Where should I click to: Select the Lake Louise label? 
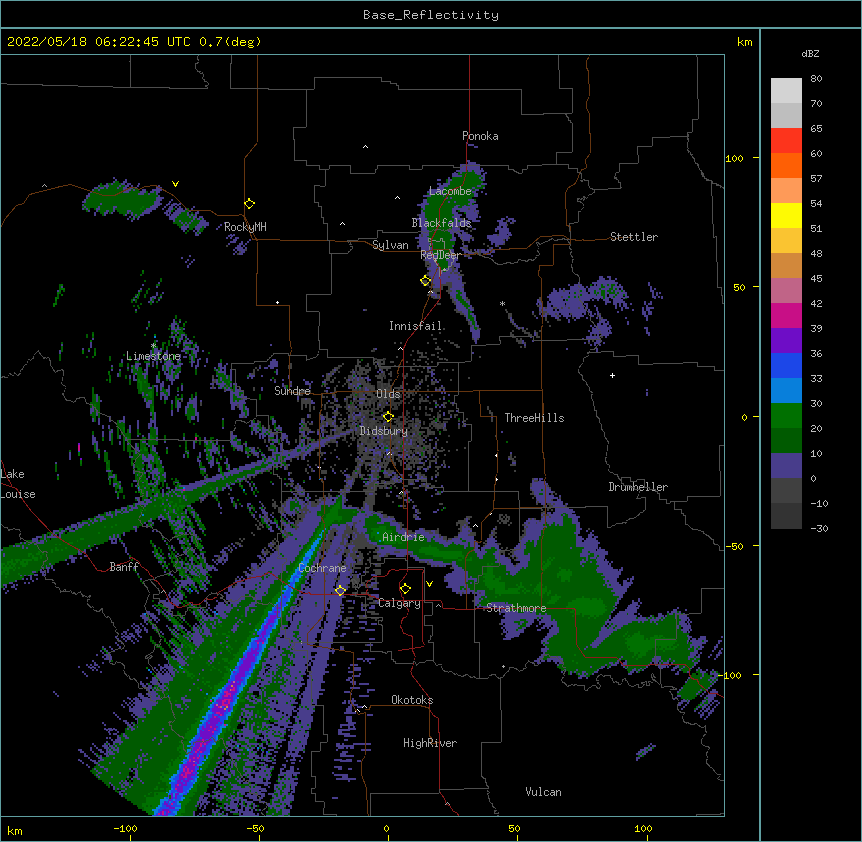(18, 484)
